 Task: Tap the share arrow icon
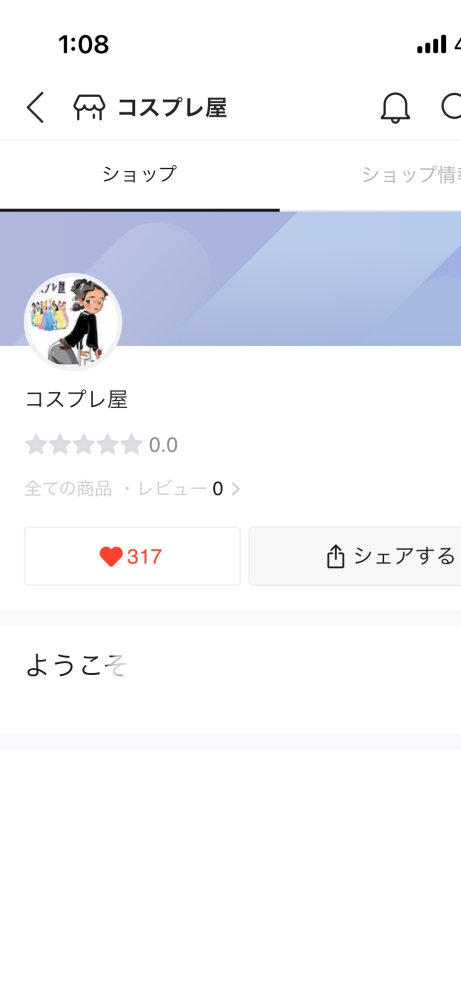click(336, 557)
